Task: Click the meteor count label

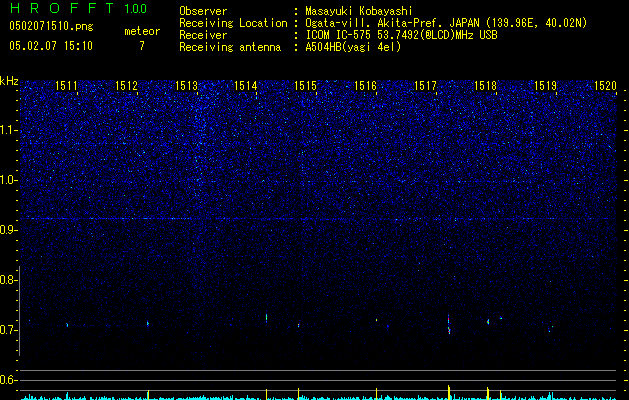Action: click(x=142, y=31)
